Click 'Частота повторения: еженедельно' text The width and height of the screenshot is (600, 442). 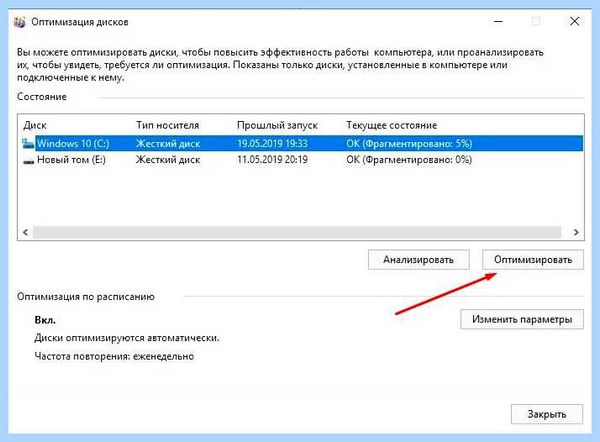(114, 356)
